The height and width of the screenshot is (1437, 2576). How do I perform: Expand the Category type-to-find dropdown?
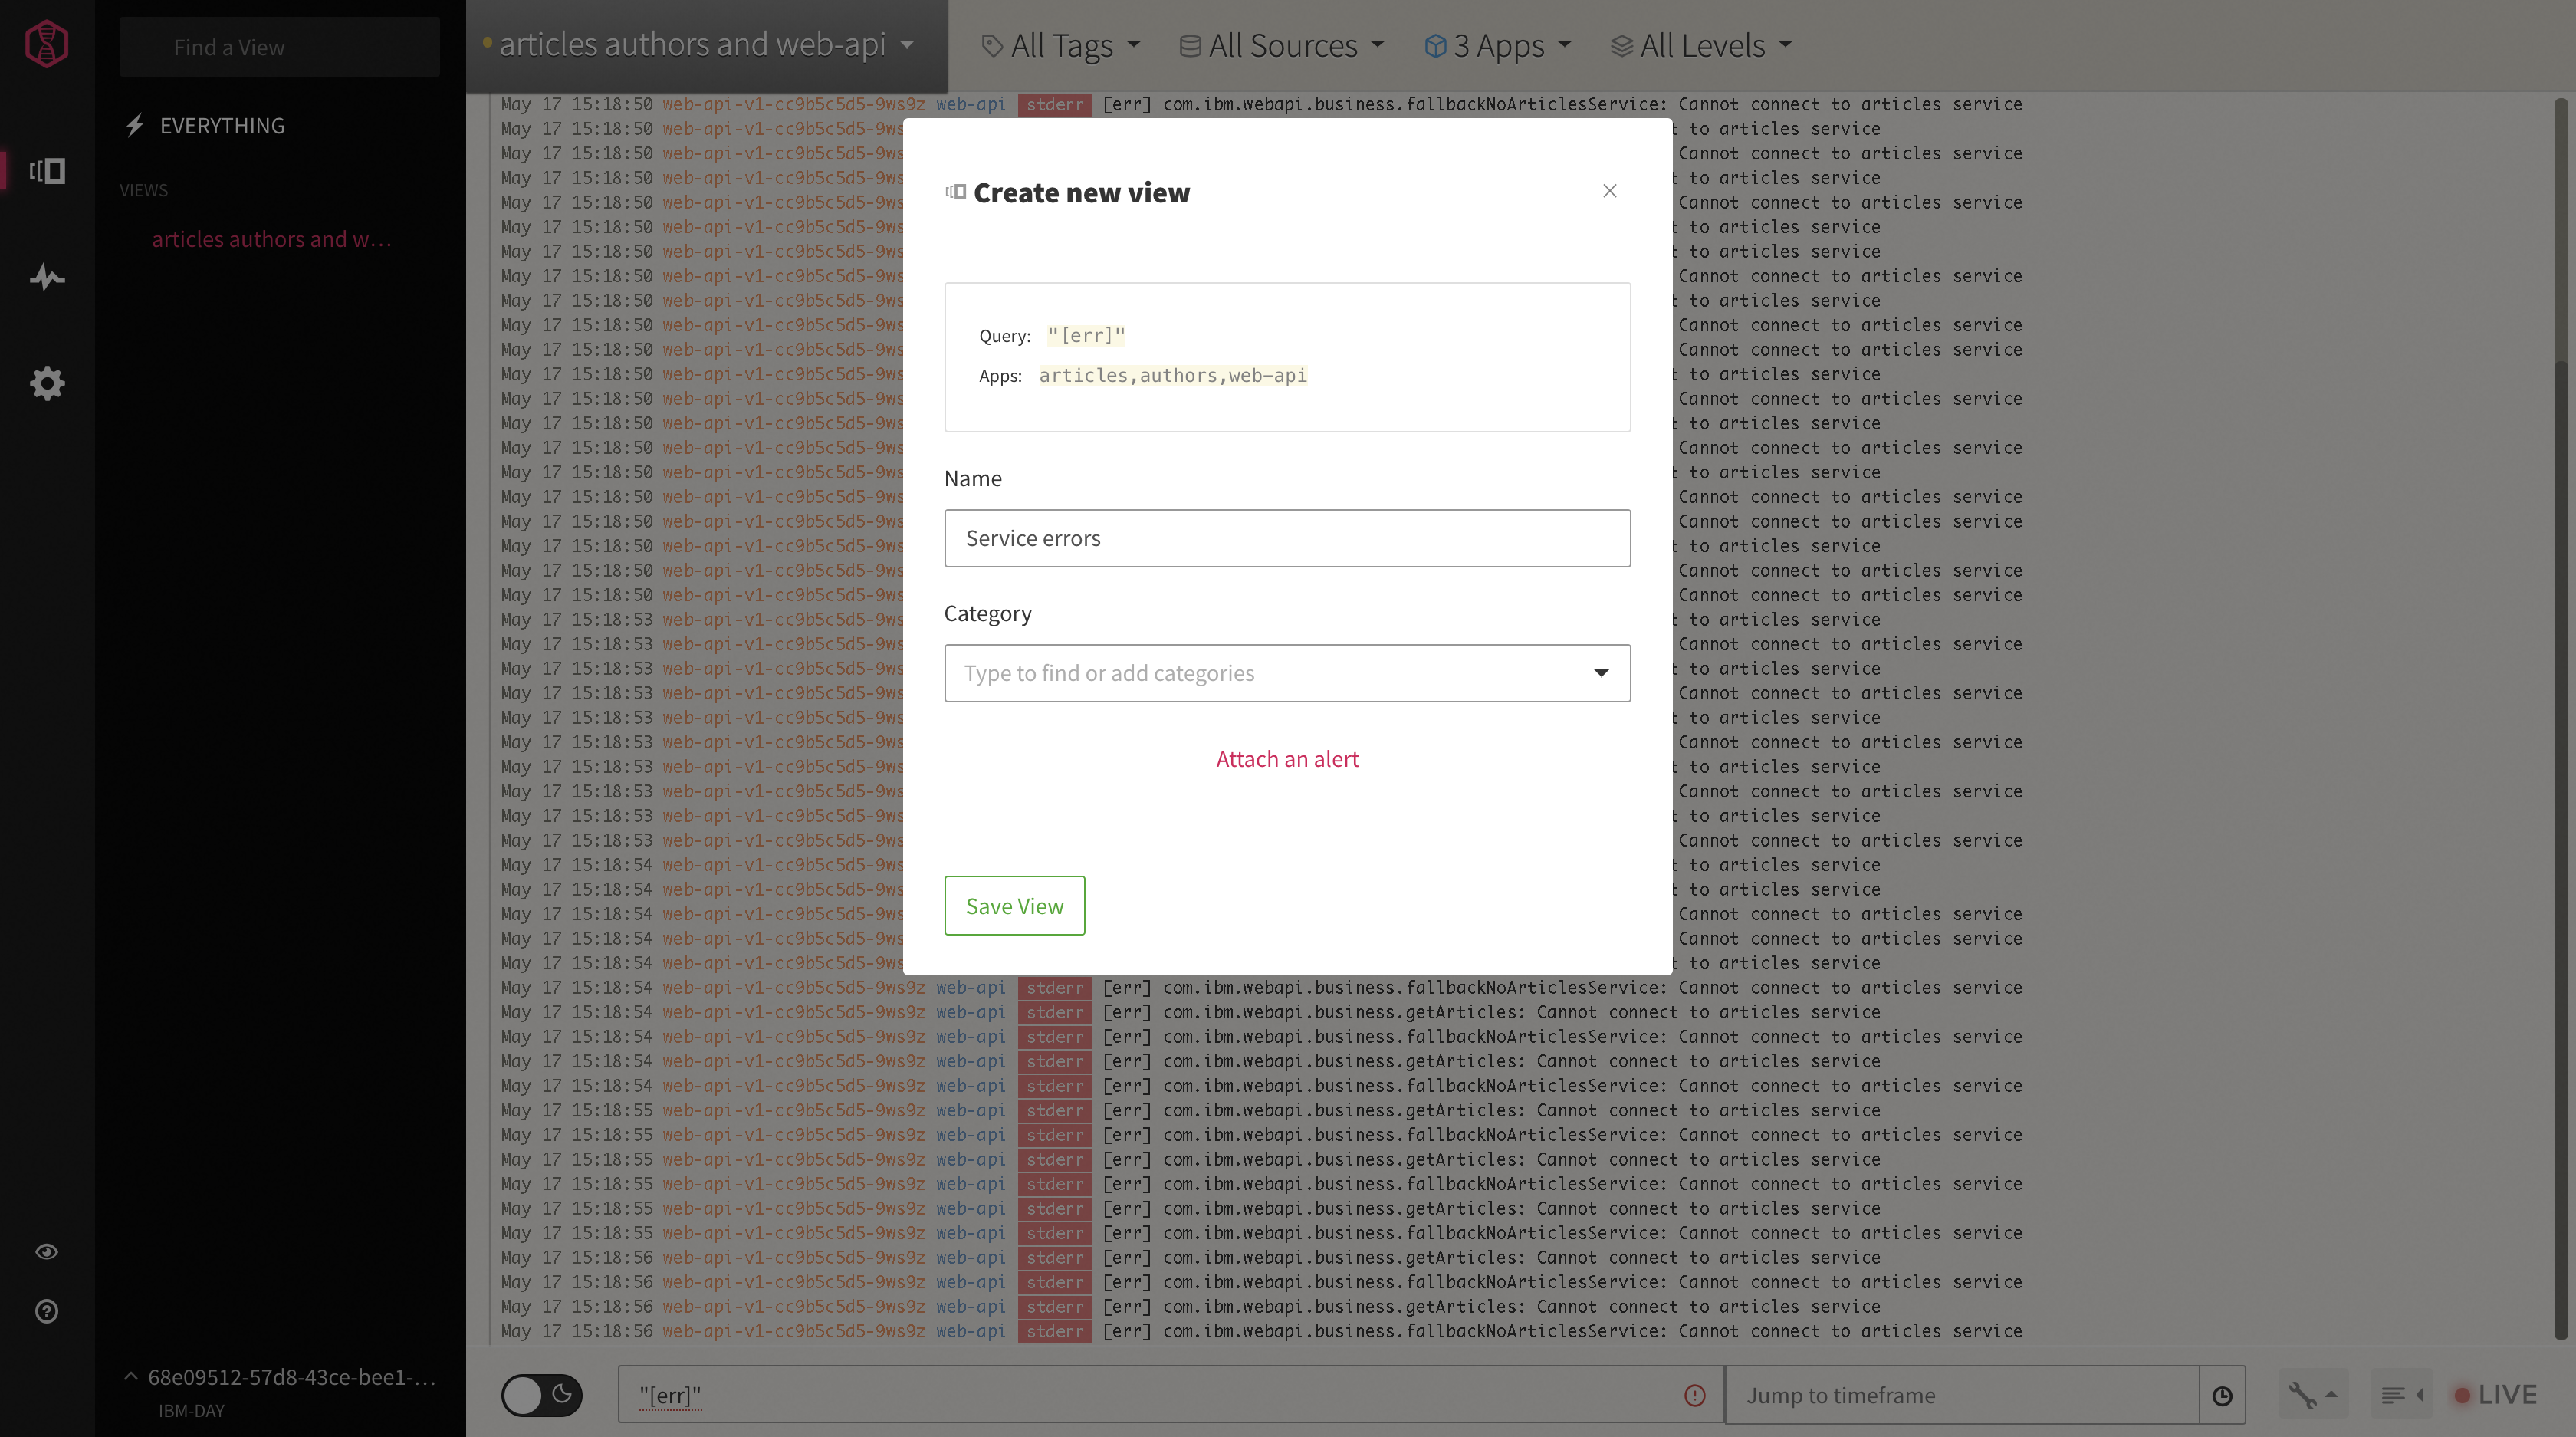pos(1601,672)
